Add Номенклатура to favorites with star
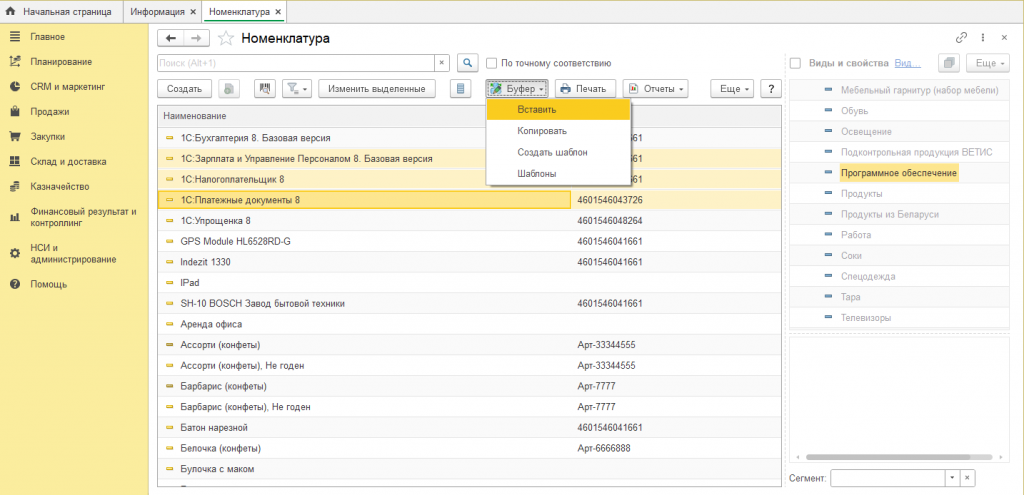The height and width of the screenshot is (495, 1024). click(x=225, y=39)
